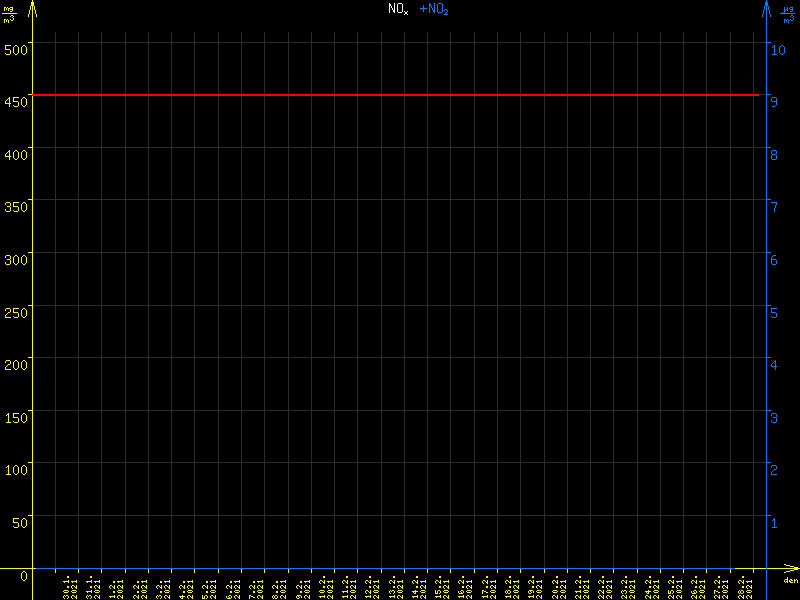The width and height of the screenshot is (800, 600).
Task: Click the 10 tick on the blue axis
Action: pos(776,49)
